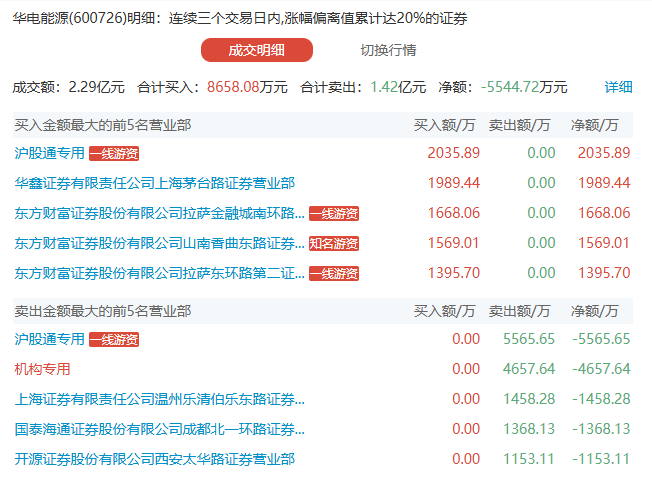Click the 卖出金额最大的前5名营业部 header
The height and width of the screenshot is (478, 652).
(x=103, y=311)
